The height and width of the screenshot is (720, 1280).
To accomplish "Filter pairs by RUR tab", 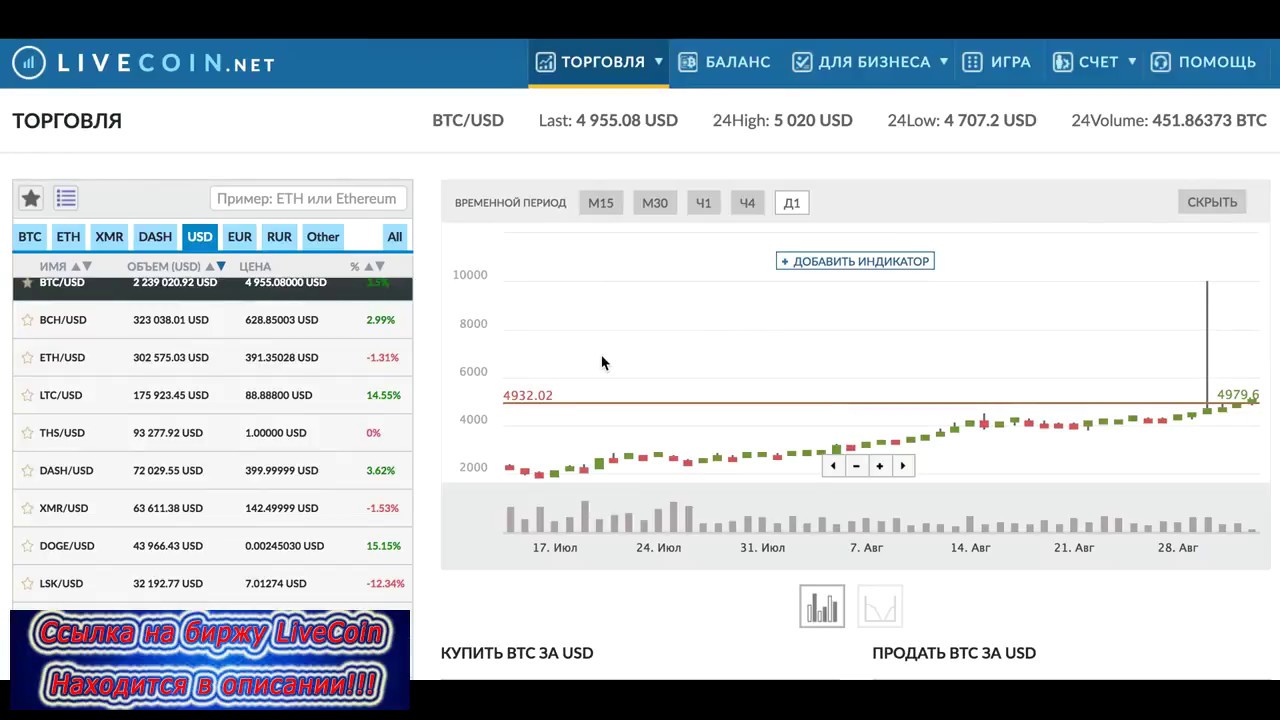I will pos(279,237).
